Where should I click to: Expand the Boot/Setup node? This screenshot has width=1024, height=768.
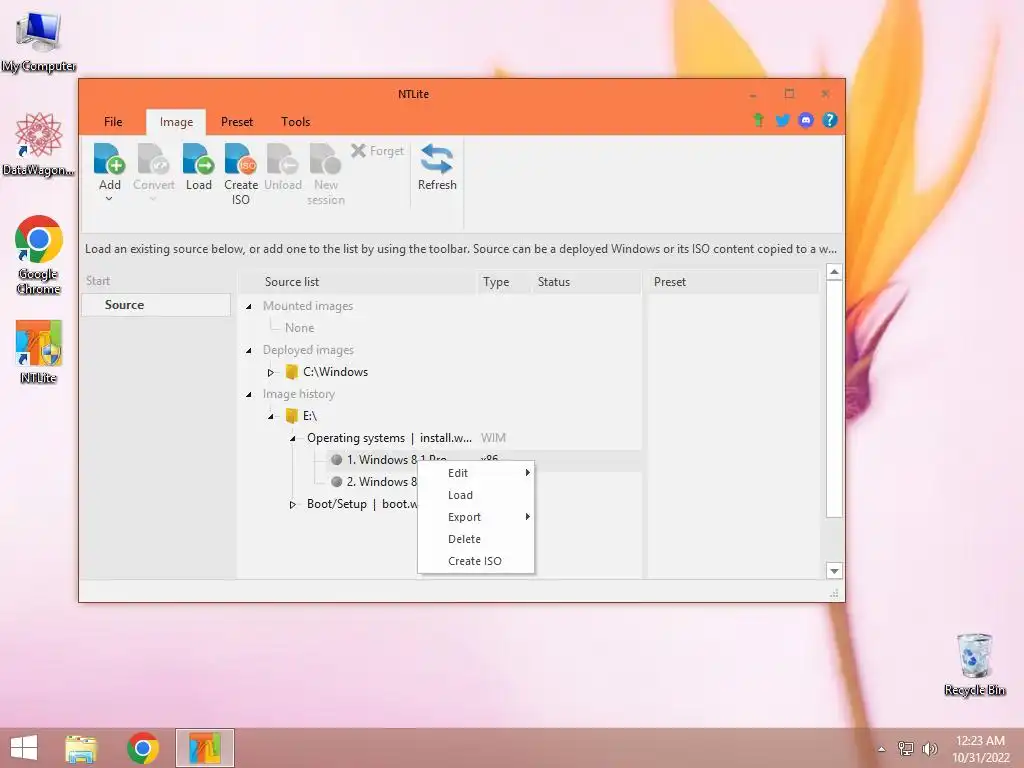(x=293, y=504)
